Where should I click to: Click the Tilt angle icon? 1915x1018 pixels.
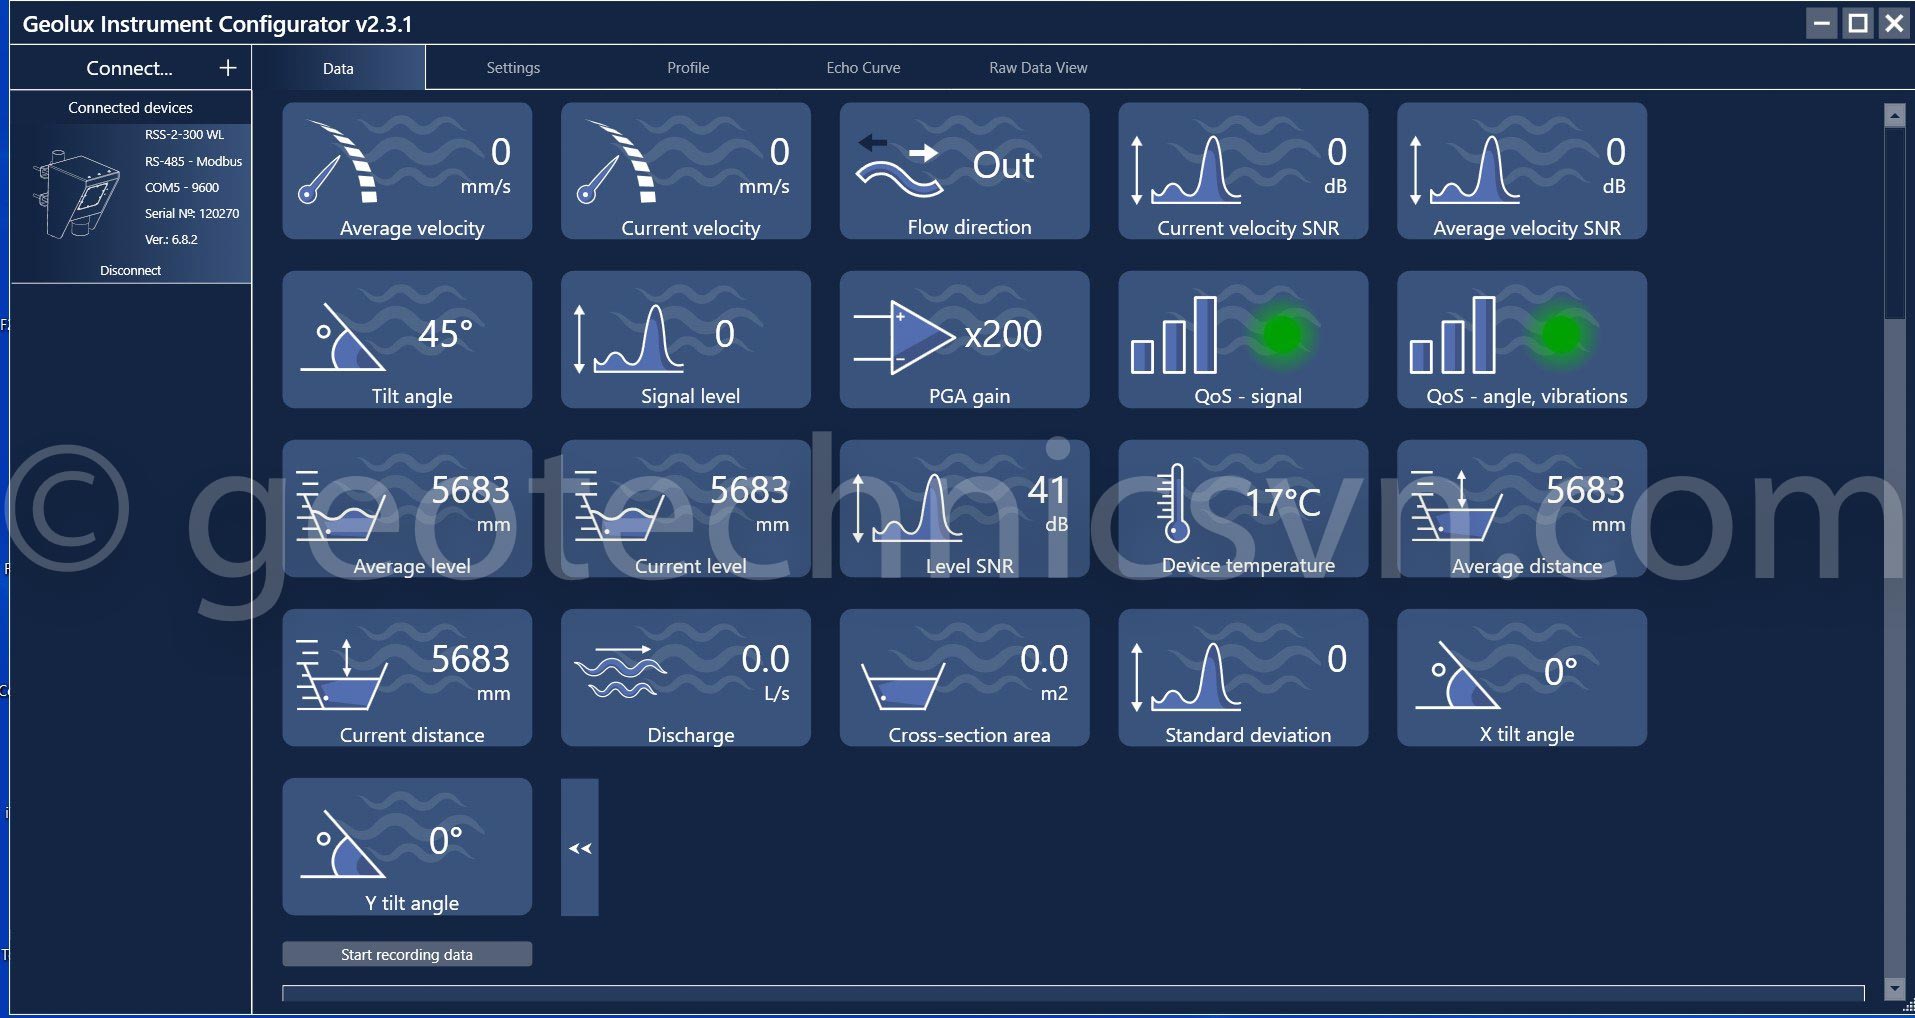point(341,338)
